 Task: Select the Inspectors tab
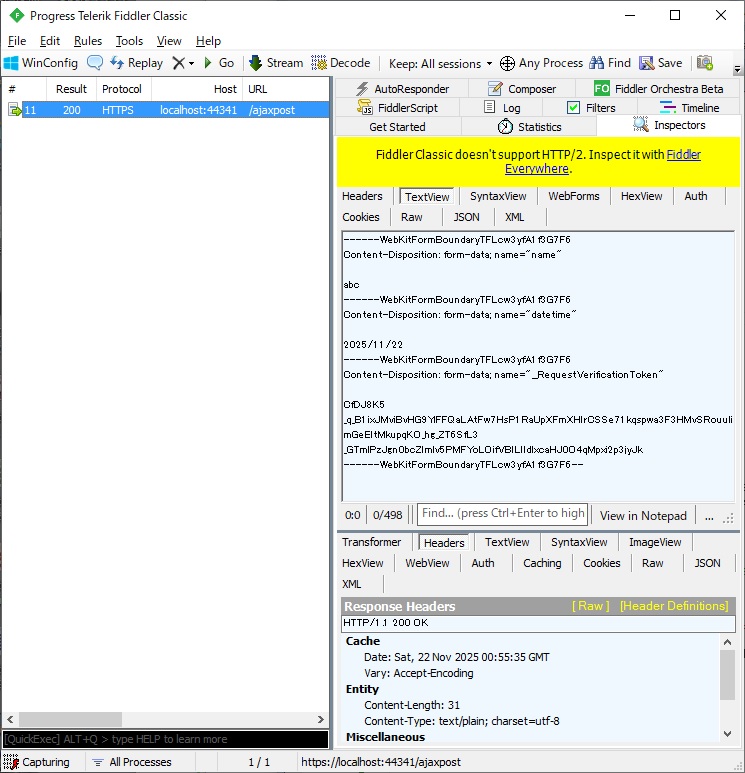click(669, 125)
